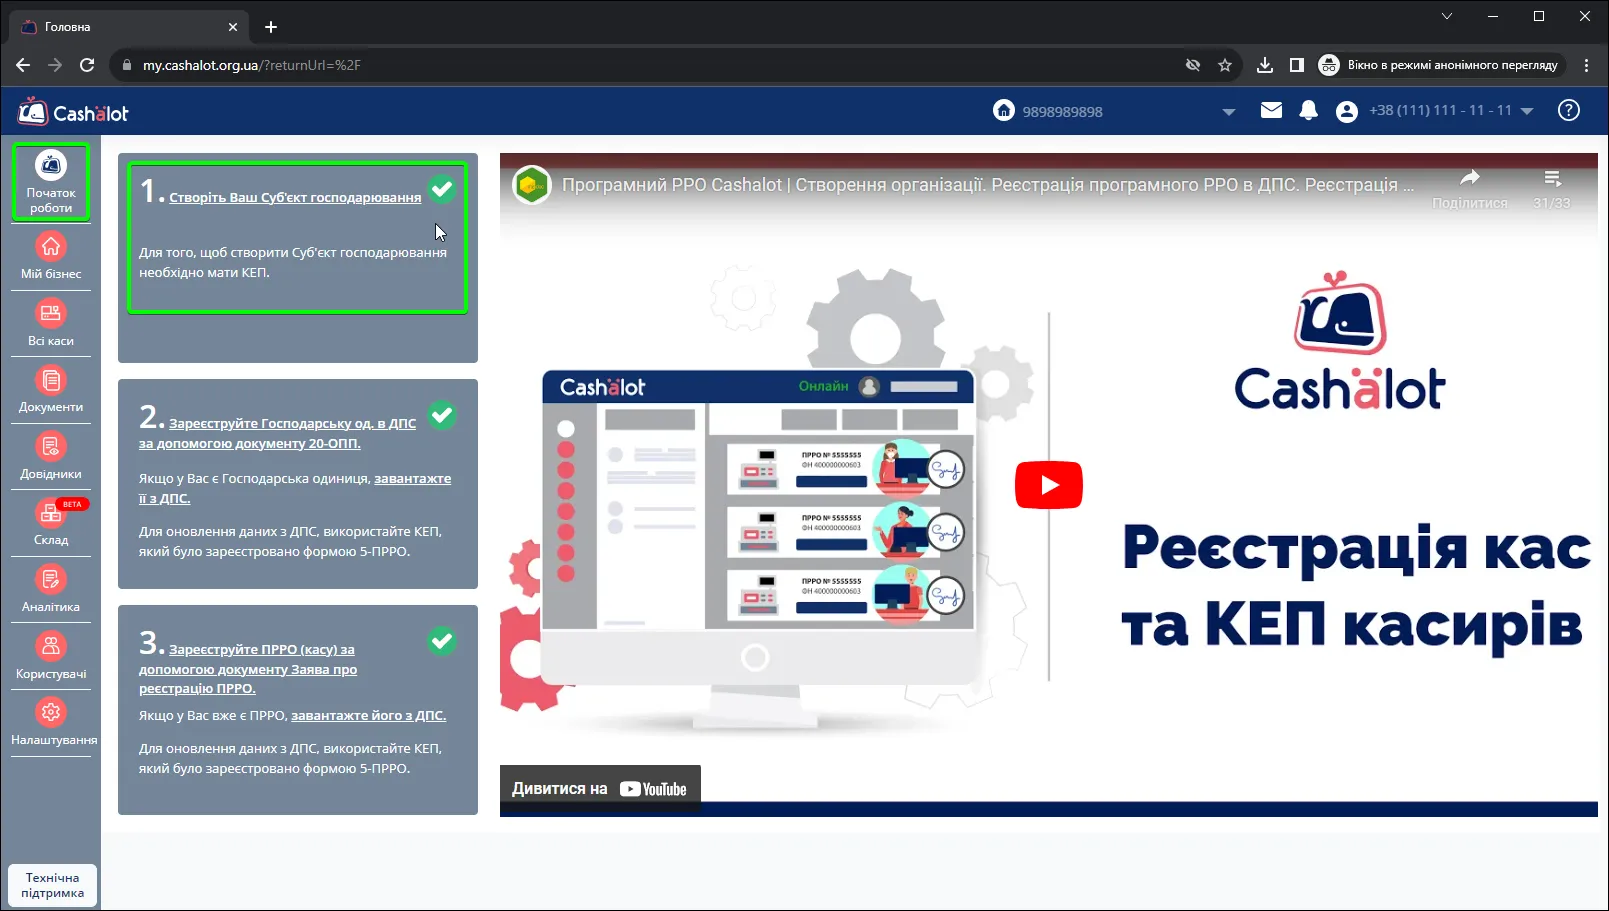Reload the page
1609x911 pixels.
(87, 65)
